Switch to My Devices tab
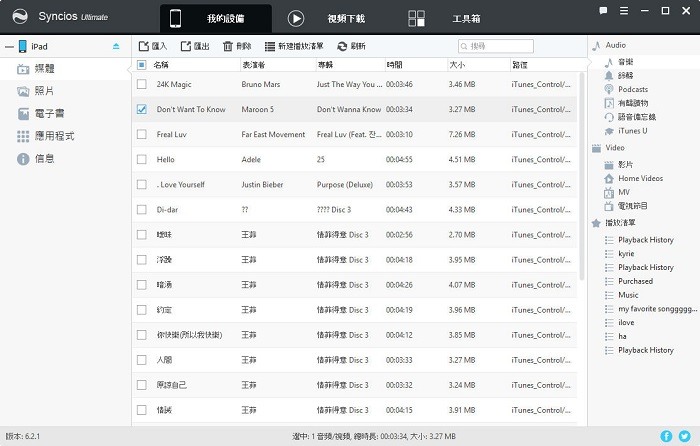 (216, 18)
